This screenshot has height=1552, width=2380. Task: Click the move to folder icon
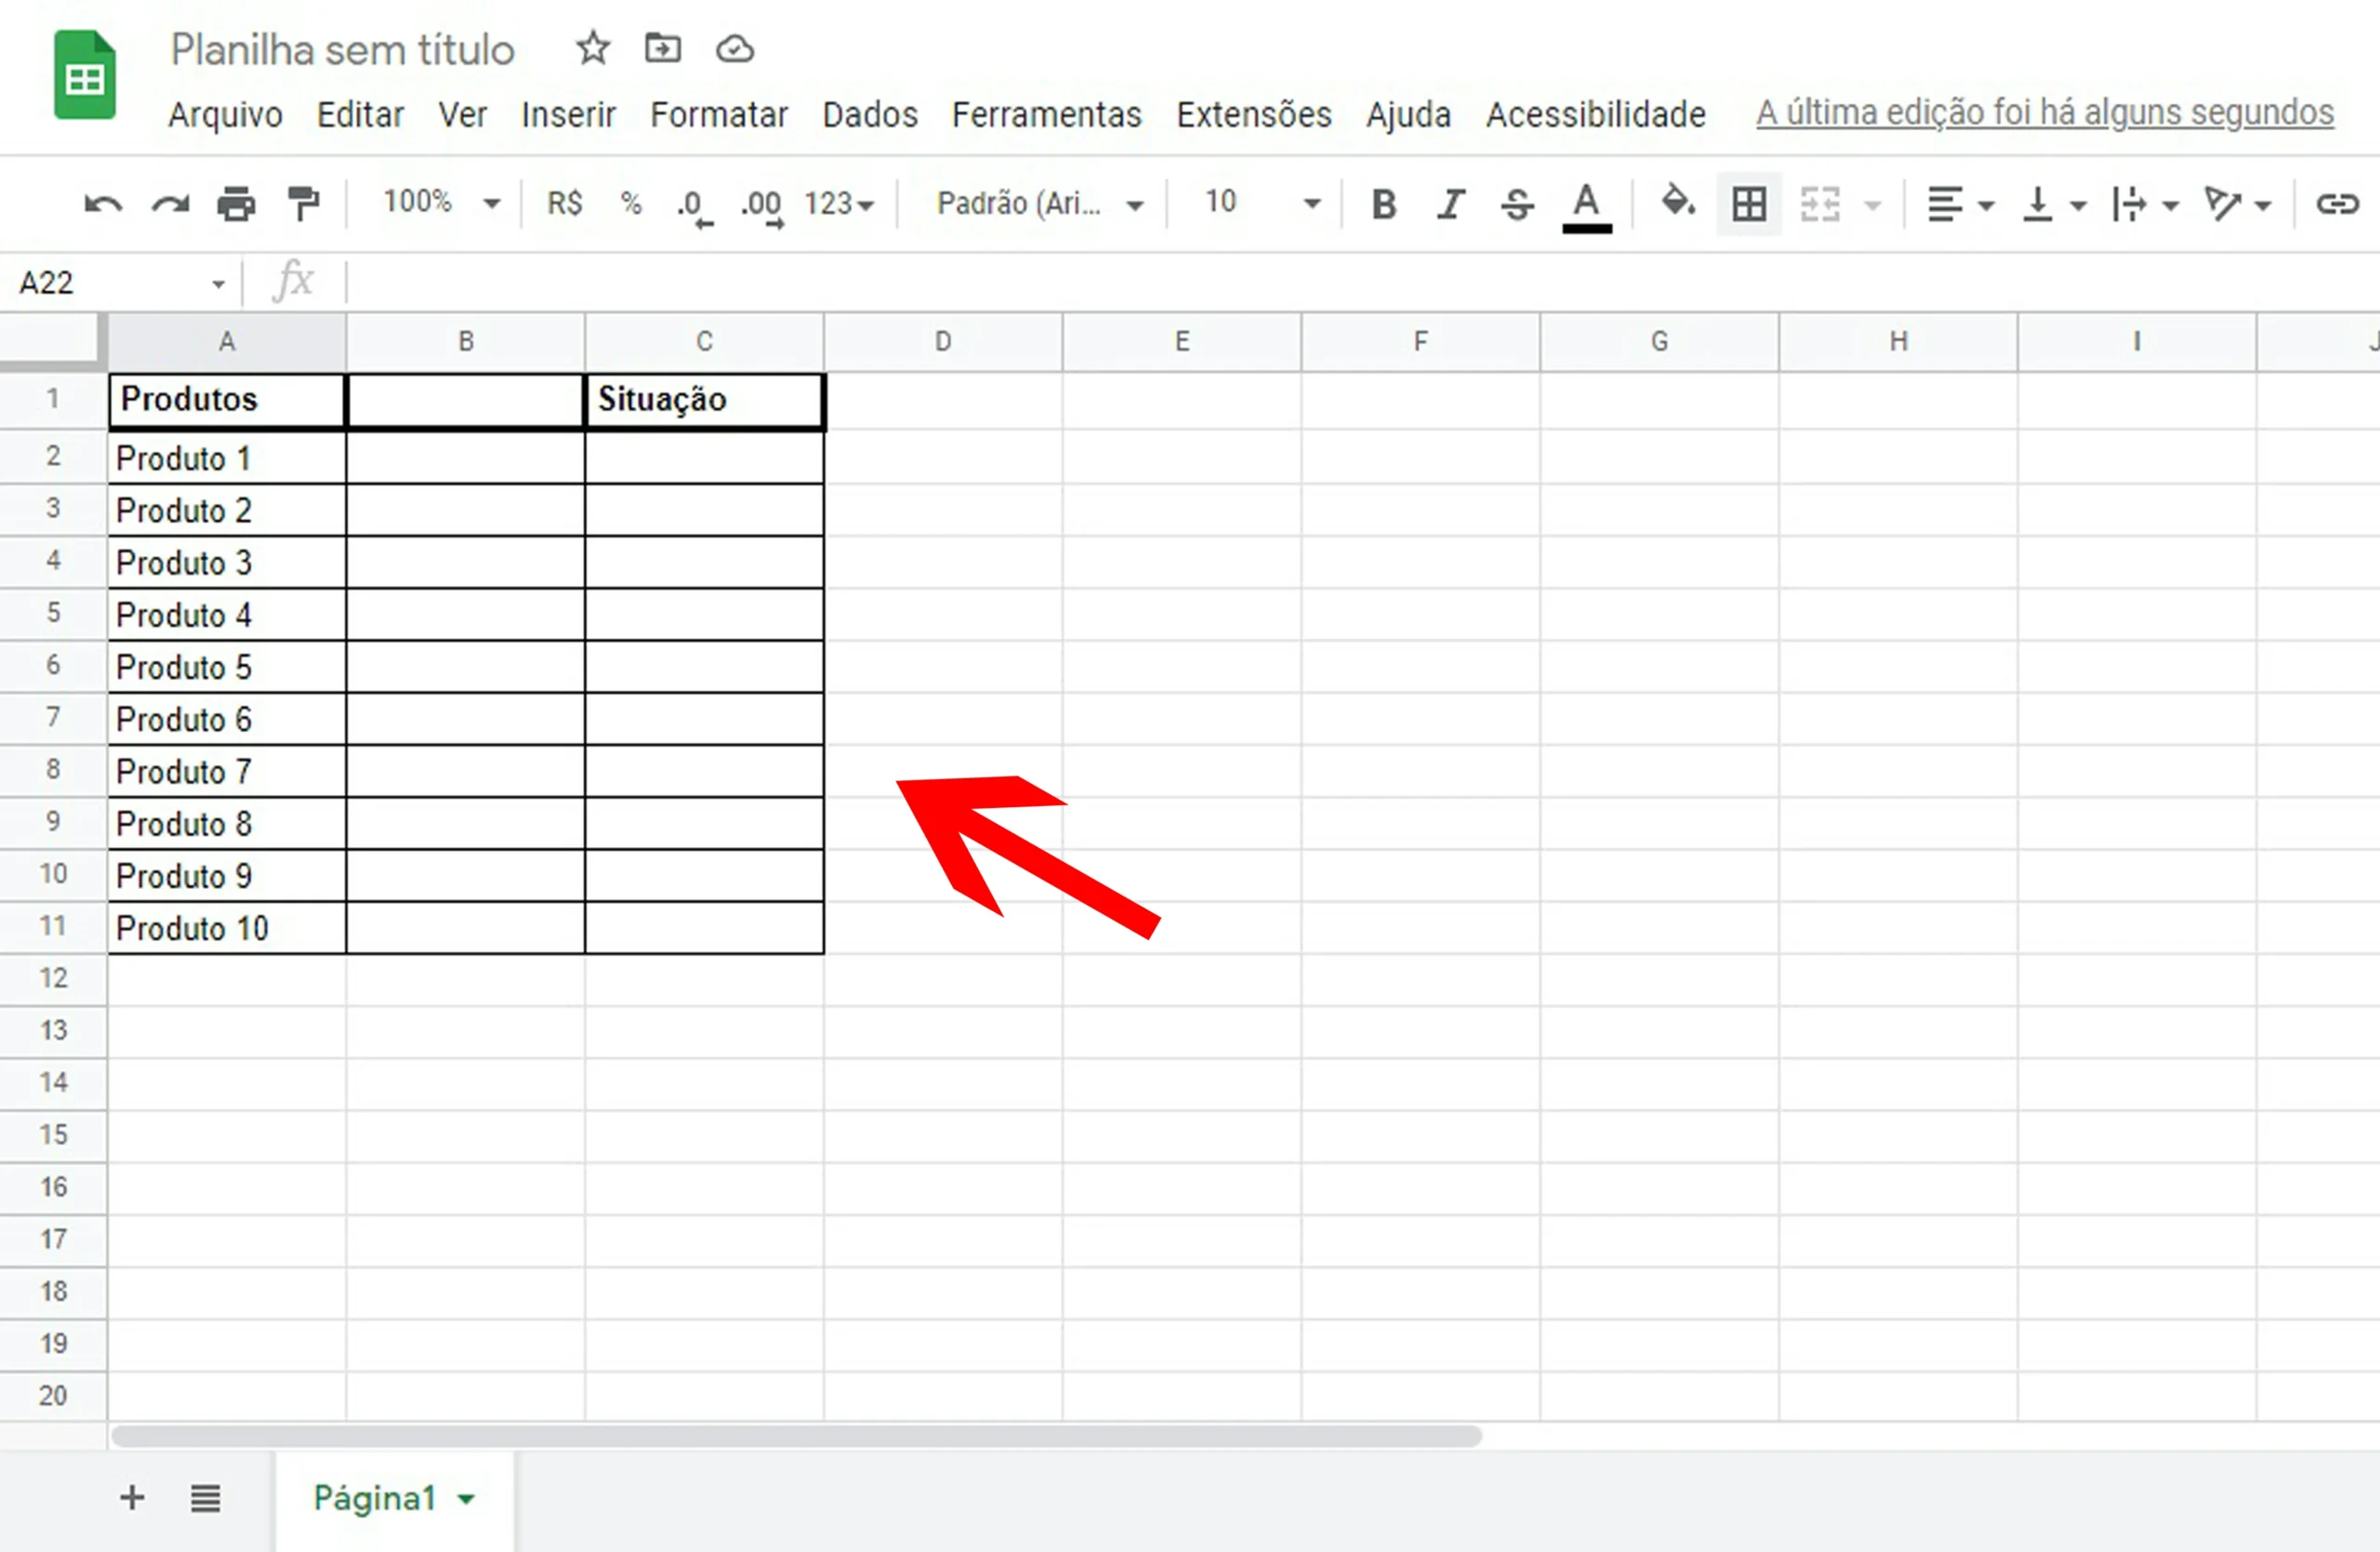[x=662, y=48]
